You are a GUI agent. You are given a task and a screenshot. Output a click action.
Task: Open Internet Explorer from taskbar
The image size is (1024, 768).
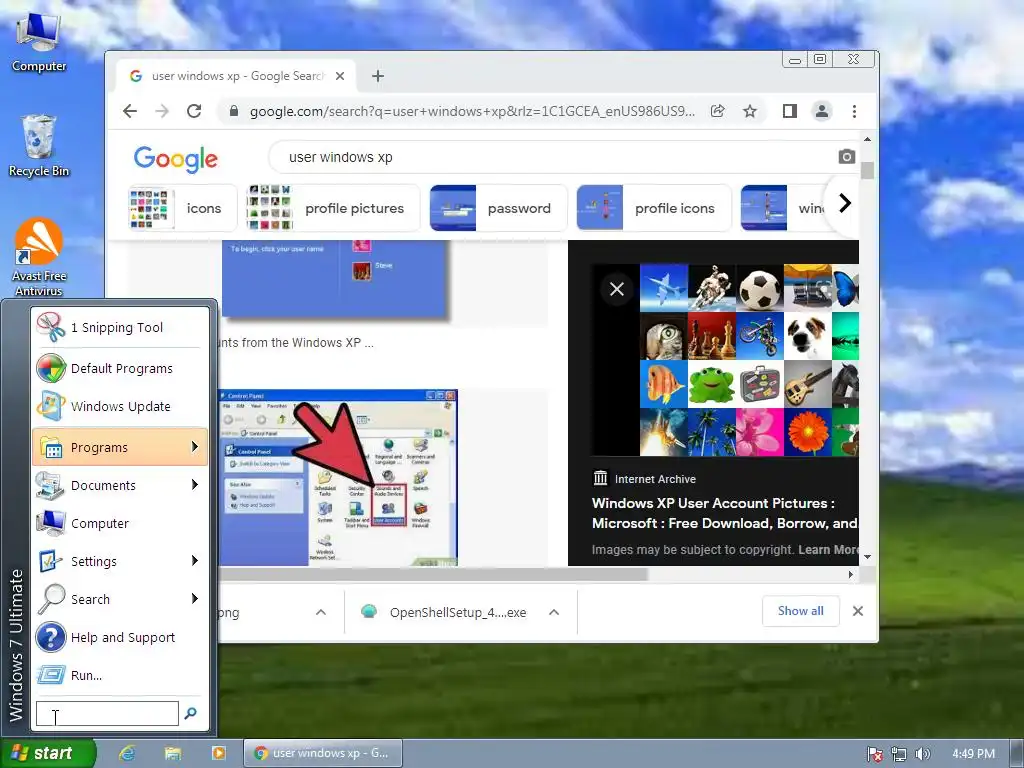(x=127, y=753)
